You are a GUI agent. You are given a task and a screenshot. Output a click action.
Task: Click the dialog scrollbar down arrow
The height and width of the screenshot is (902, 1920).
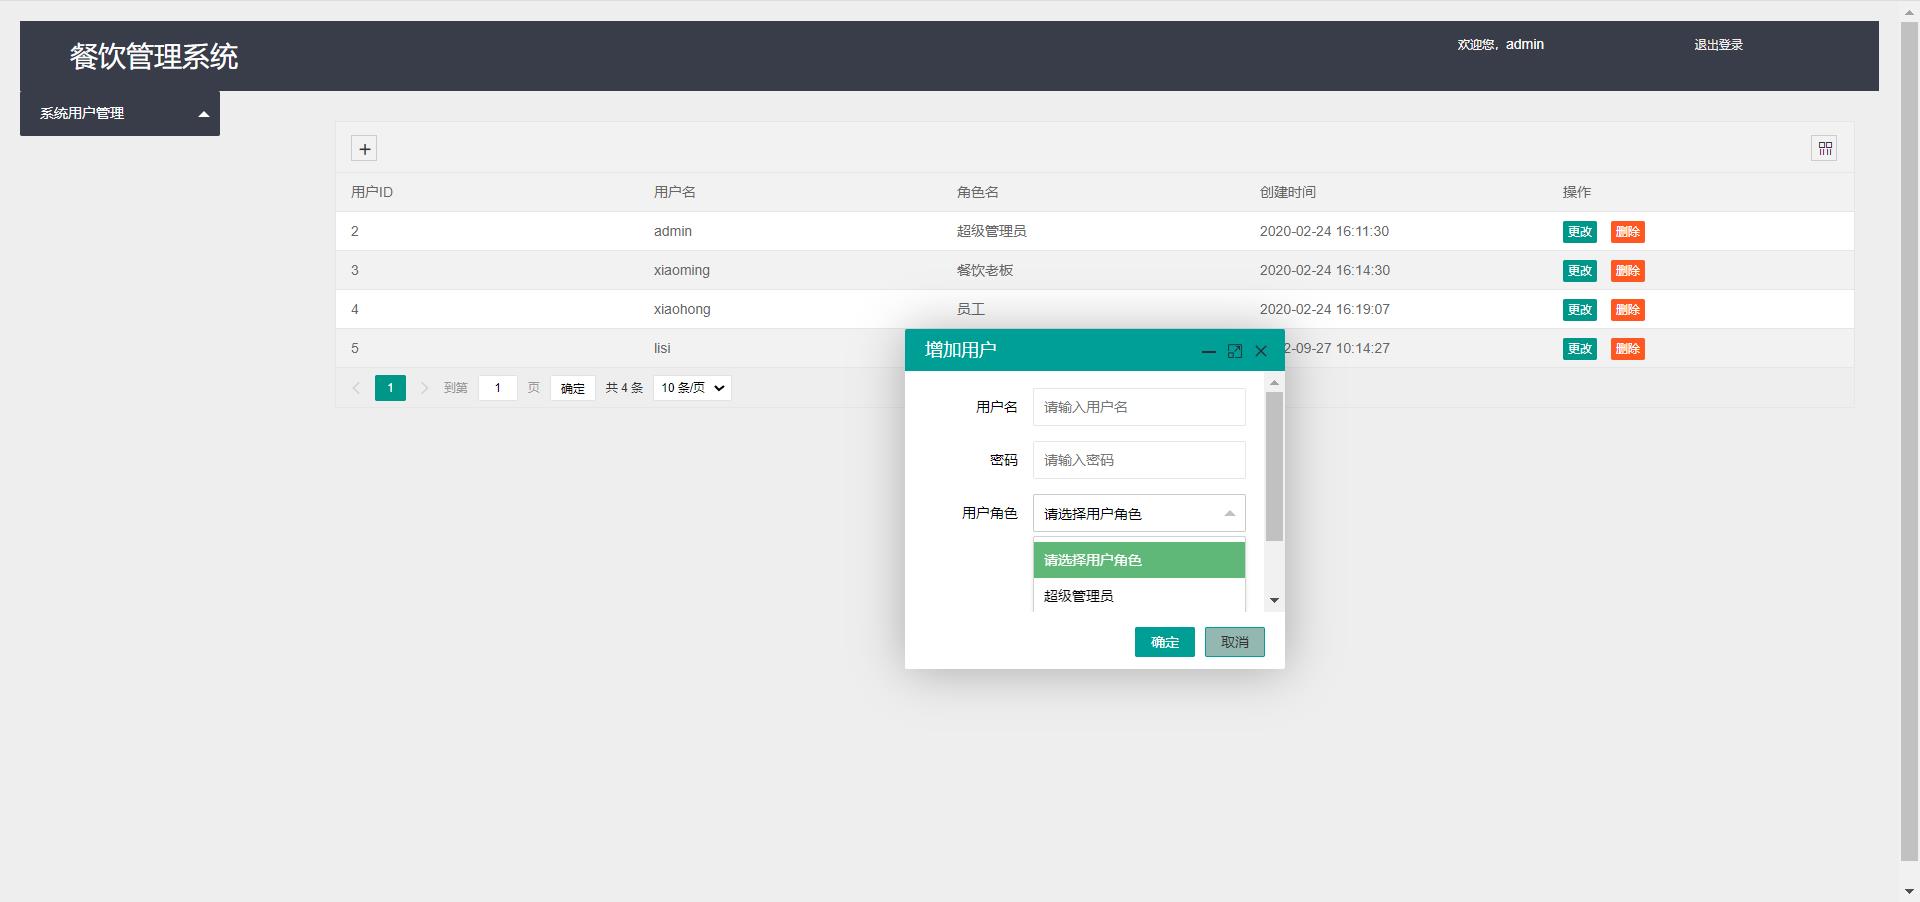(1274, 600)
